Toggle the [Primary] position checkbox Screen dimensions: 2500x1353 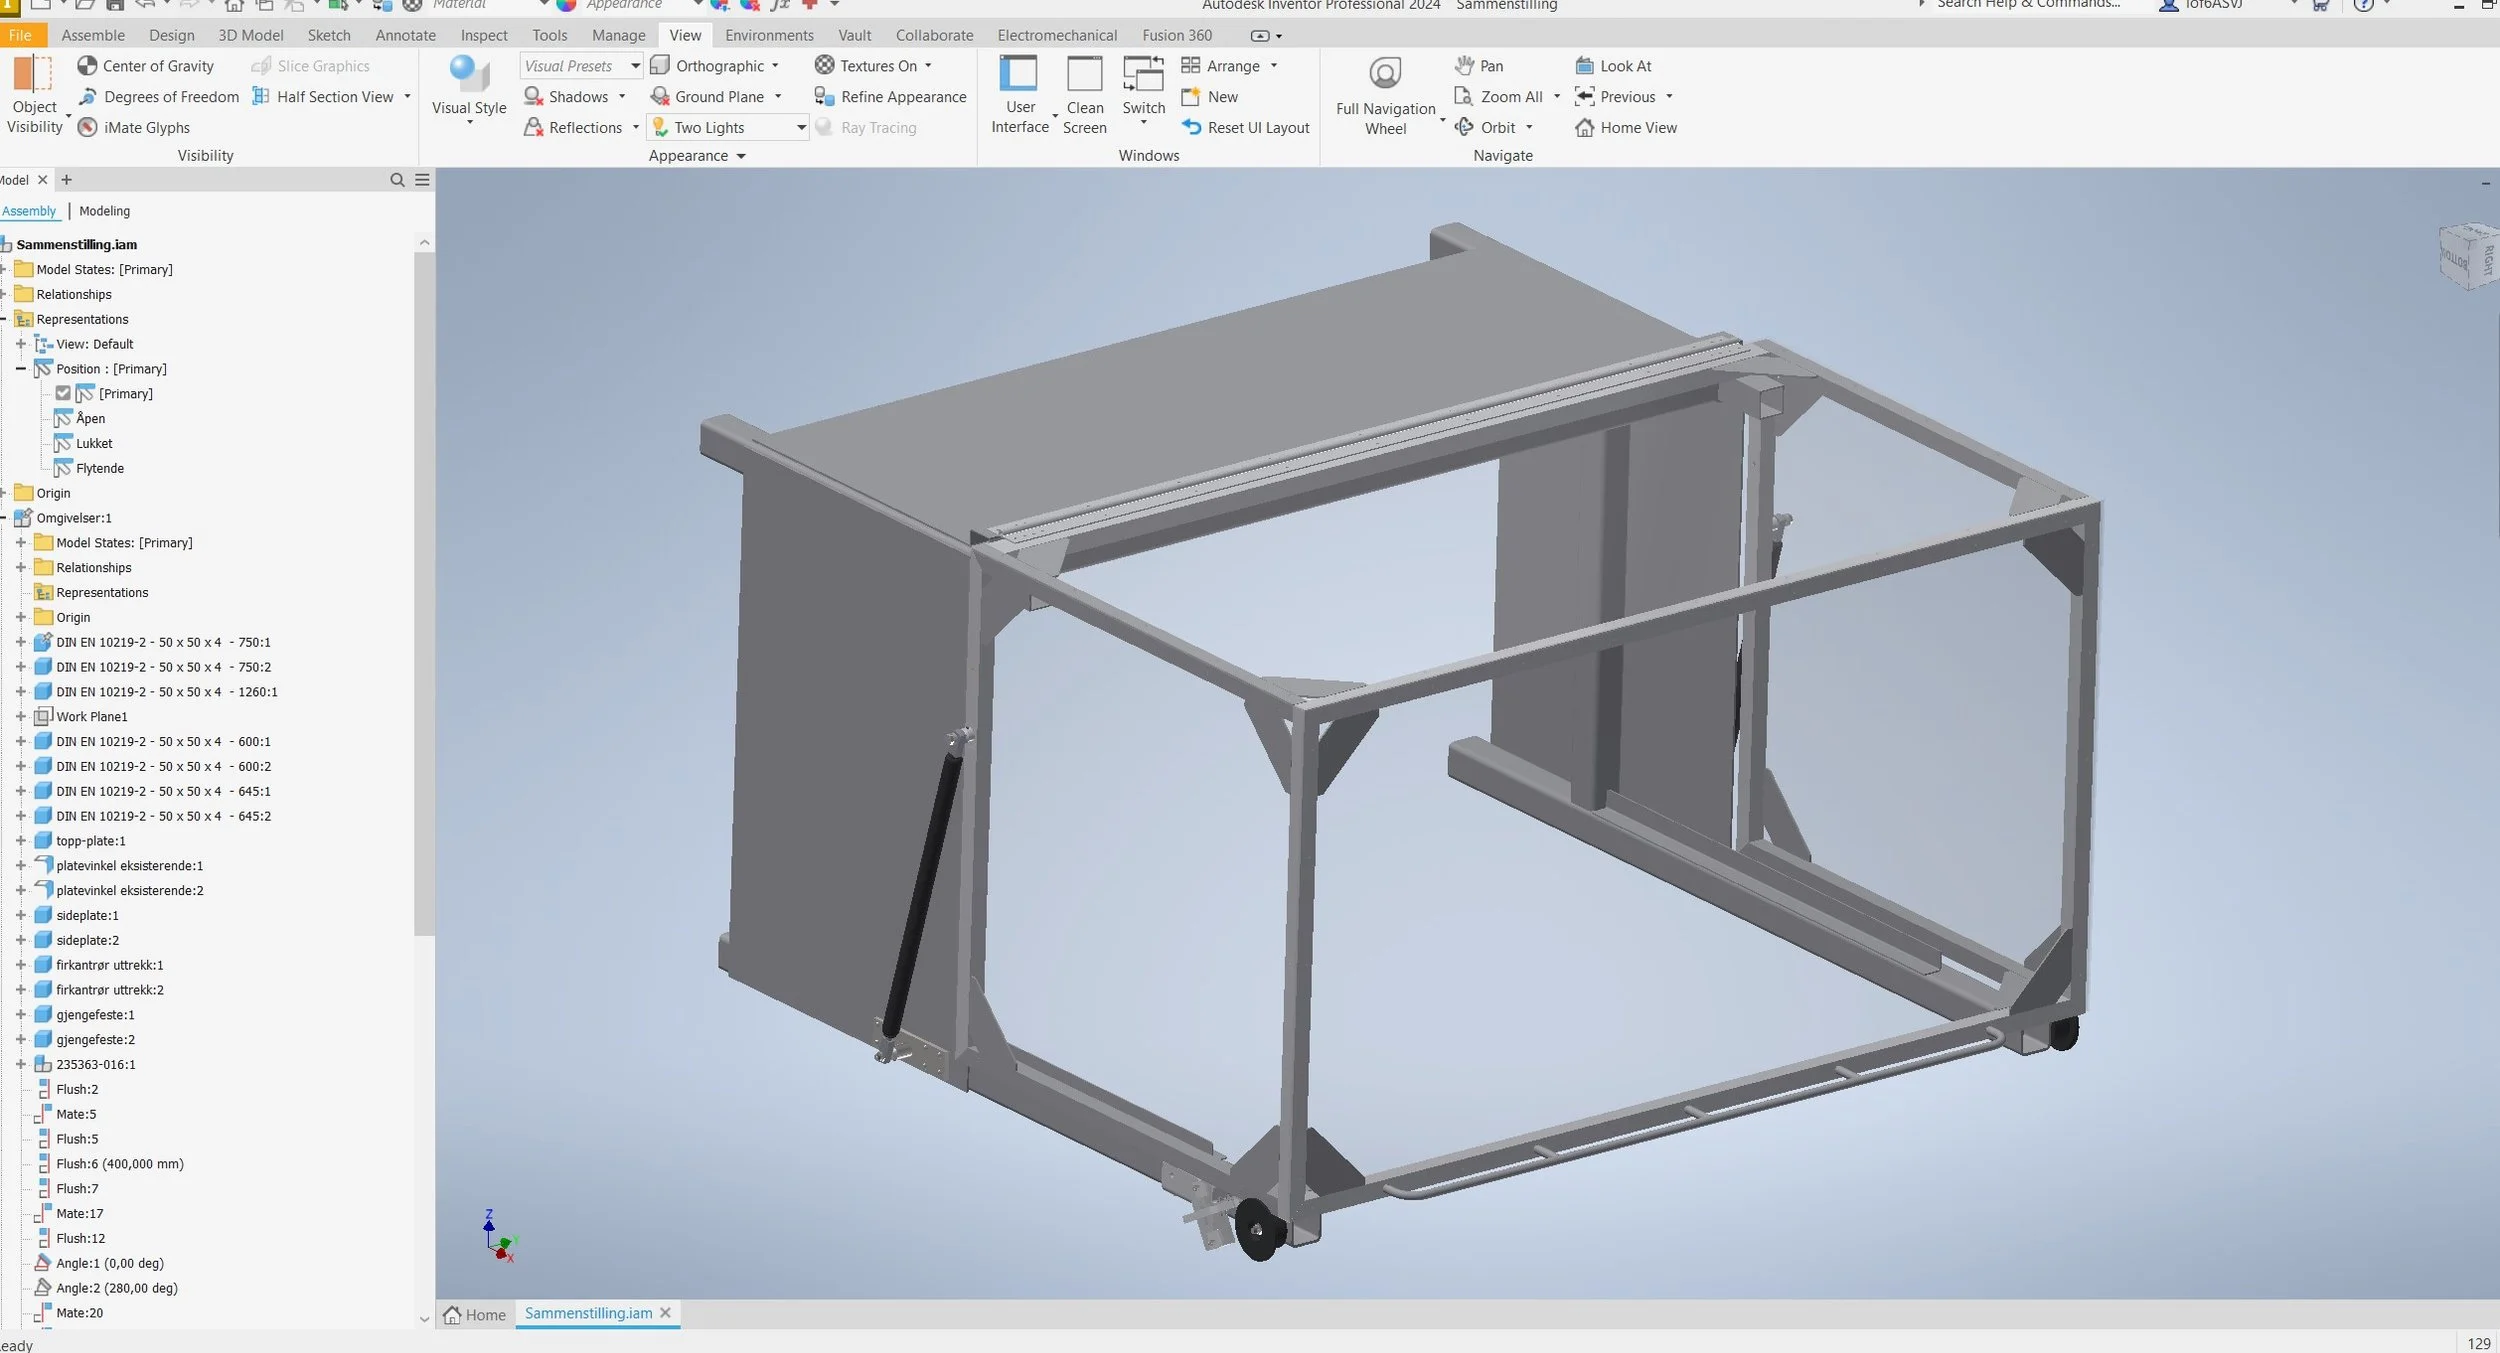click(x=63, y=394)
